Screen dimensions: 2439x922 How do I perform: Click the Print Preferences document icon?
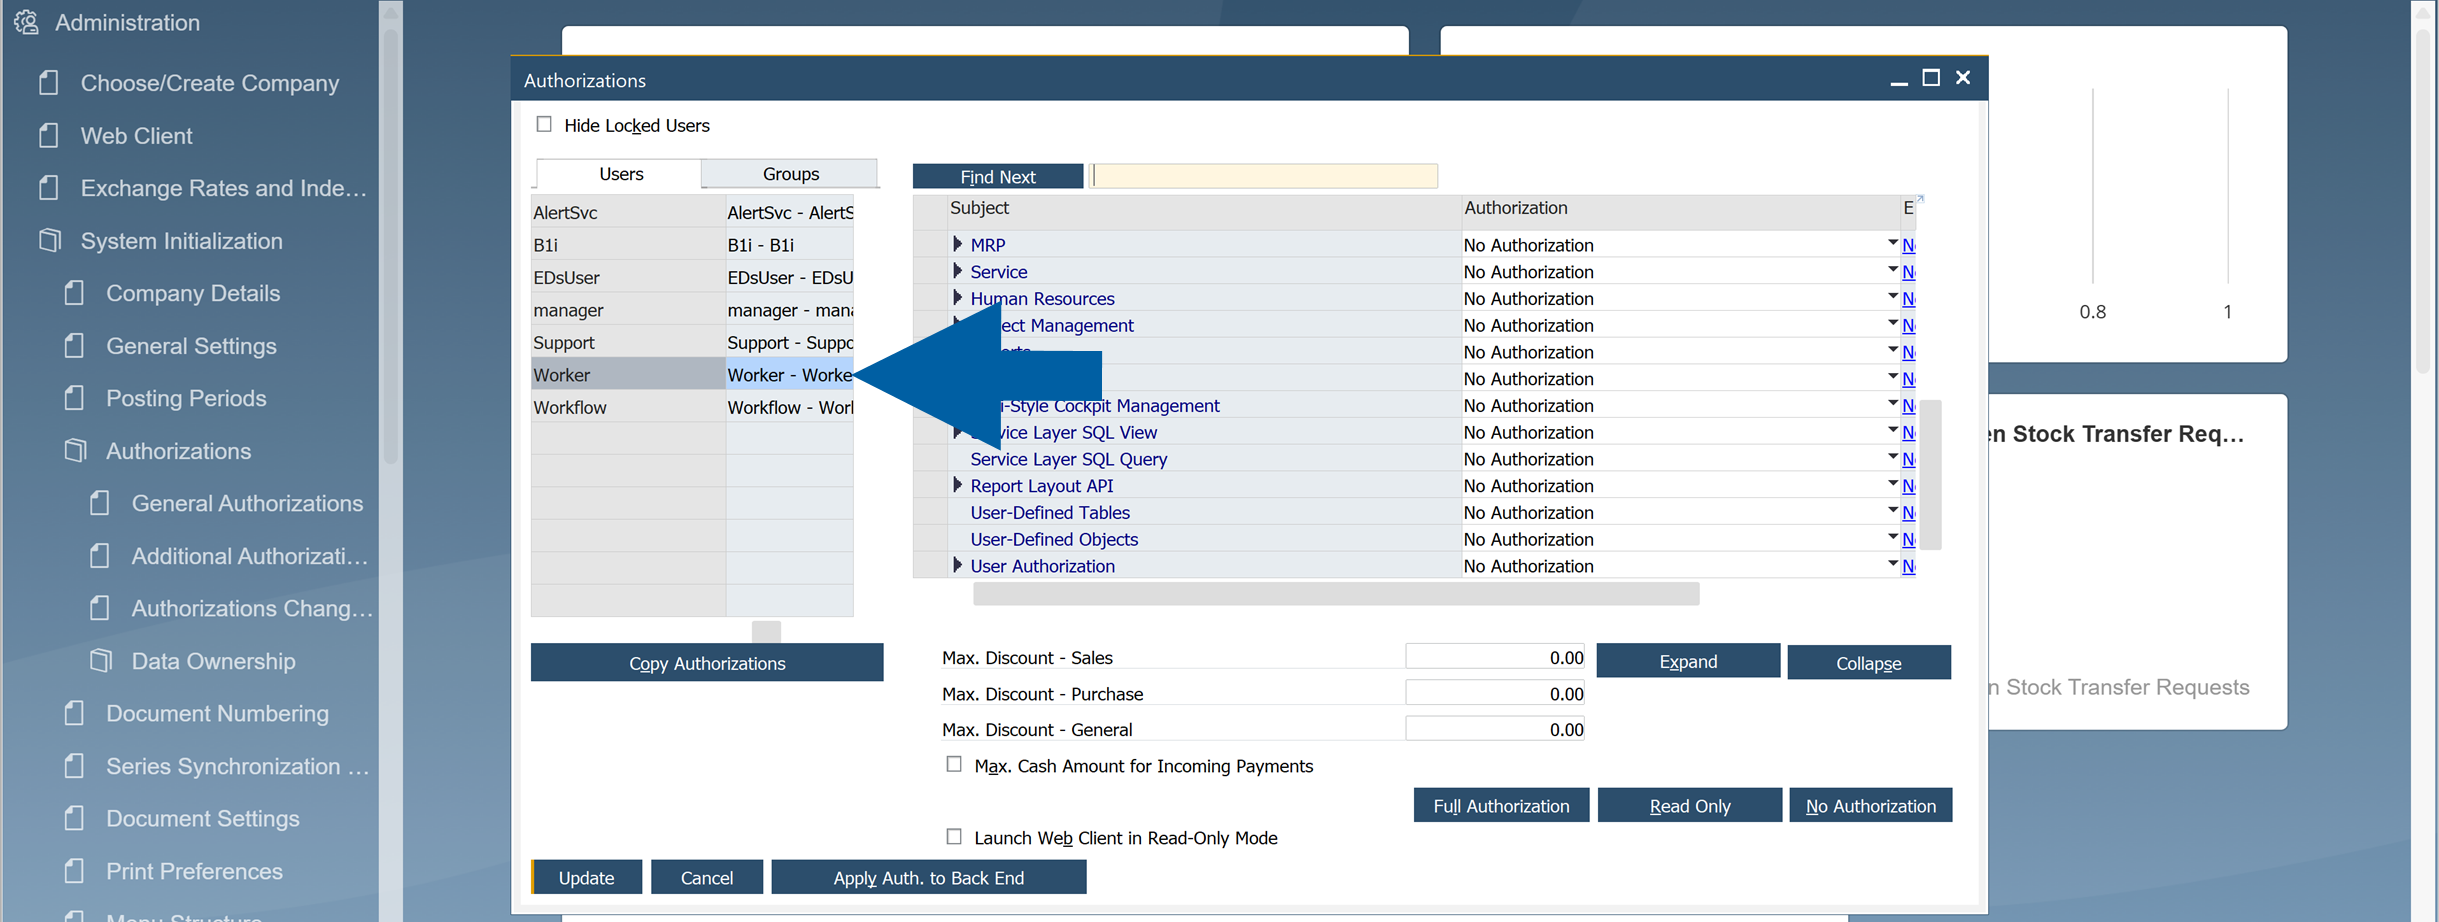point(74,871)
